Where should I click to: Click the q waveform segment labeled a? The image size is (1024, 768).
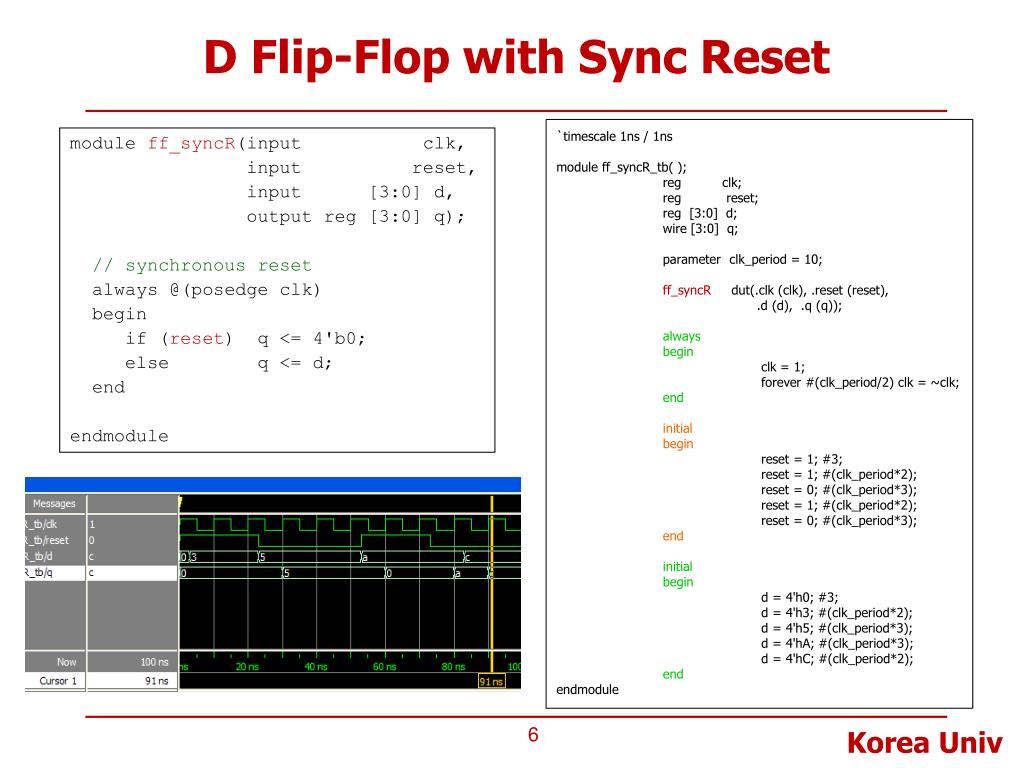tap(471, 573)
